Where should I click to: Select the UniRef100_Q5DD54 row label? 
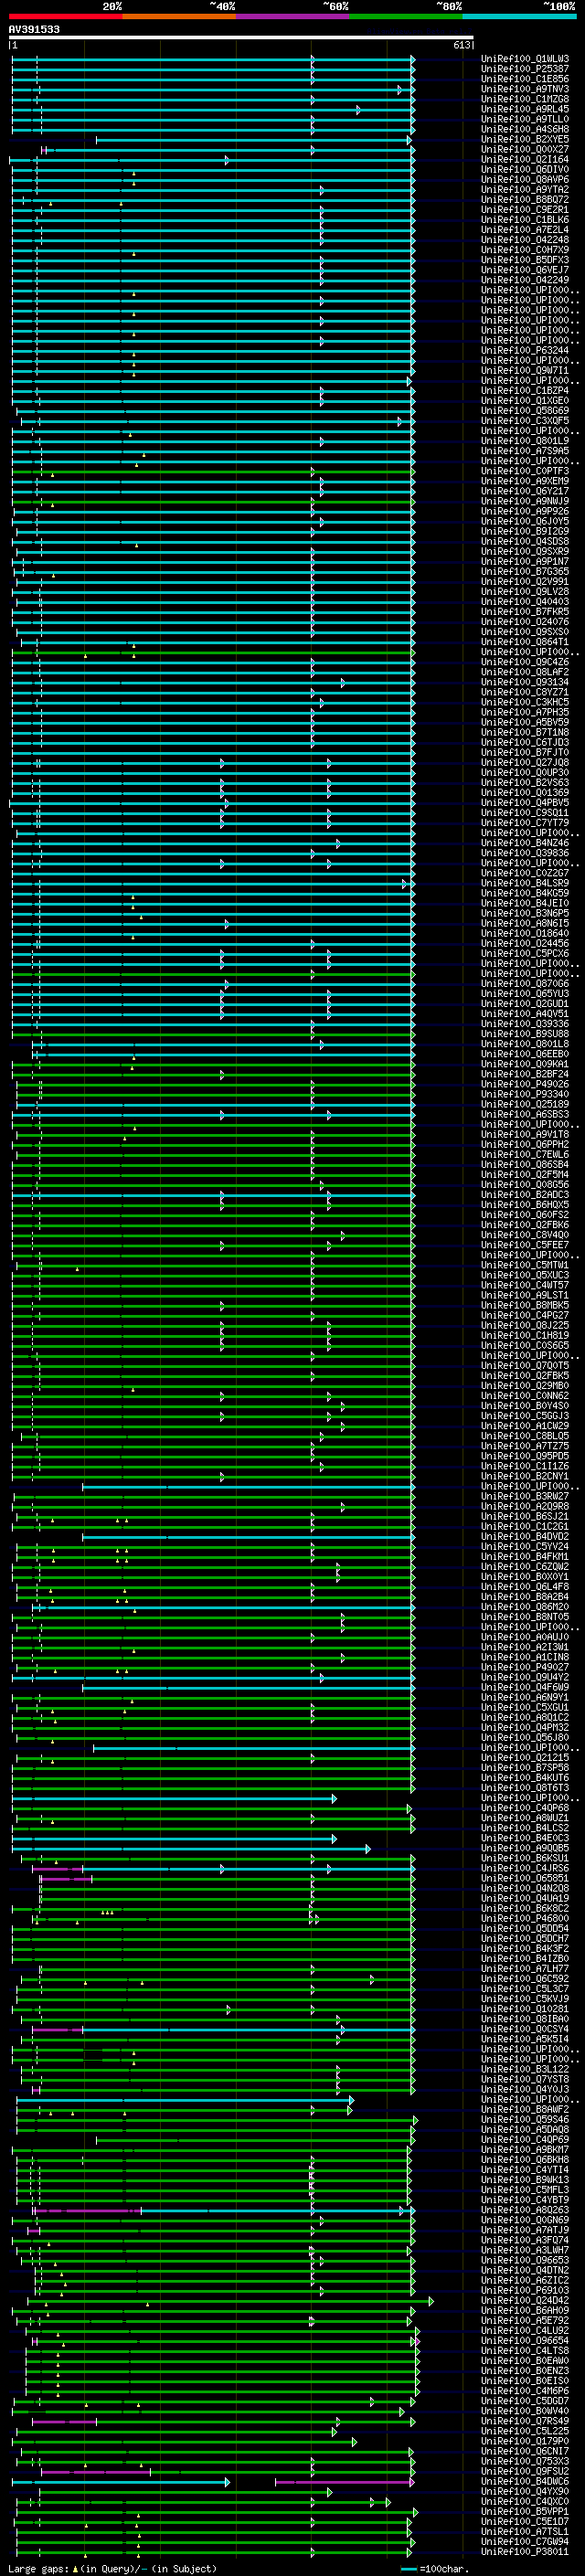[x=525, y=1928]
